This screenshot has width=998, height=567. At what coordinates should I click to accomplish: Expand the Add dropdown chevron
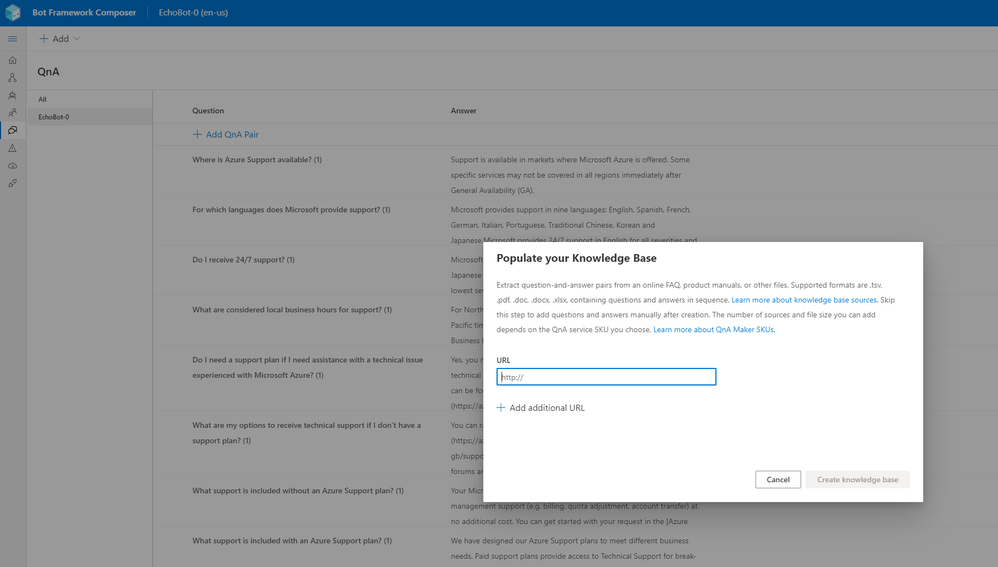click(77, 39)
